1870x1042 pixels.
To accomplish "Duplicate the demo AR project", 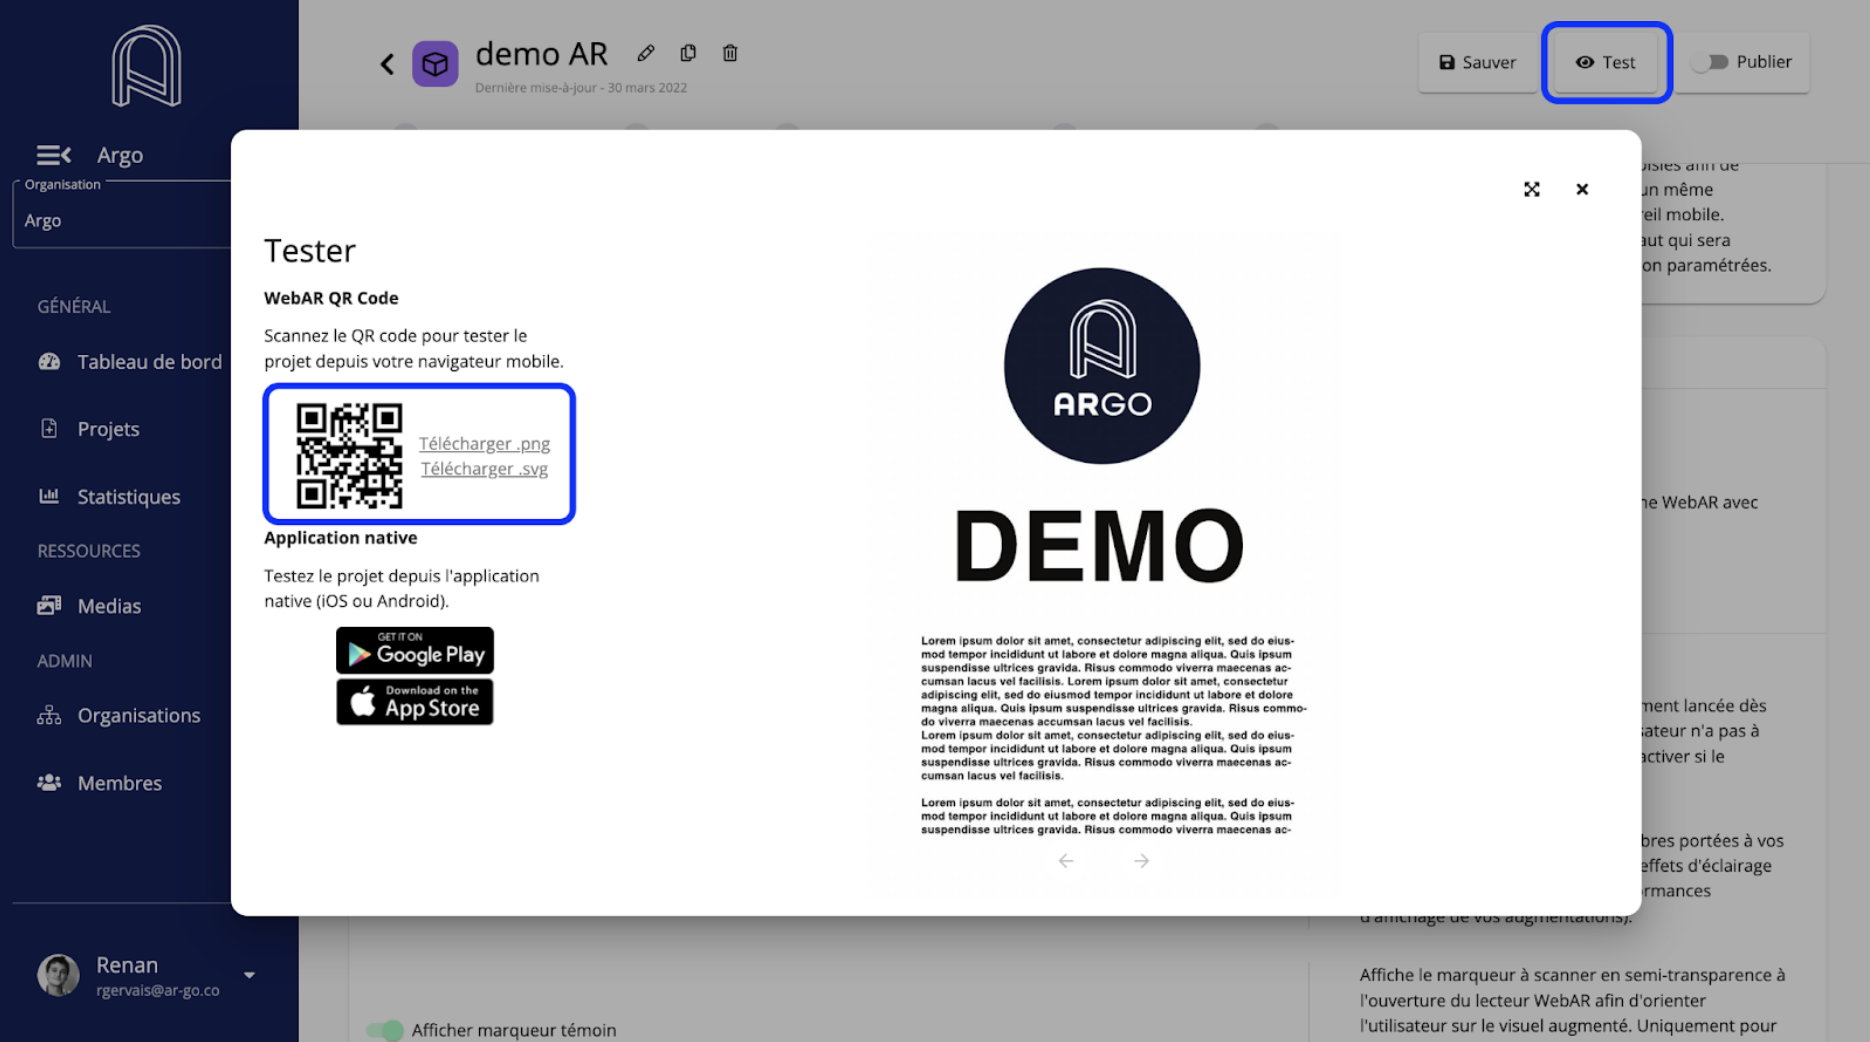I will pyautogui.click(x=688, y=53).
